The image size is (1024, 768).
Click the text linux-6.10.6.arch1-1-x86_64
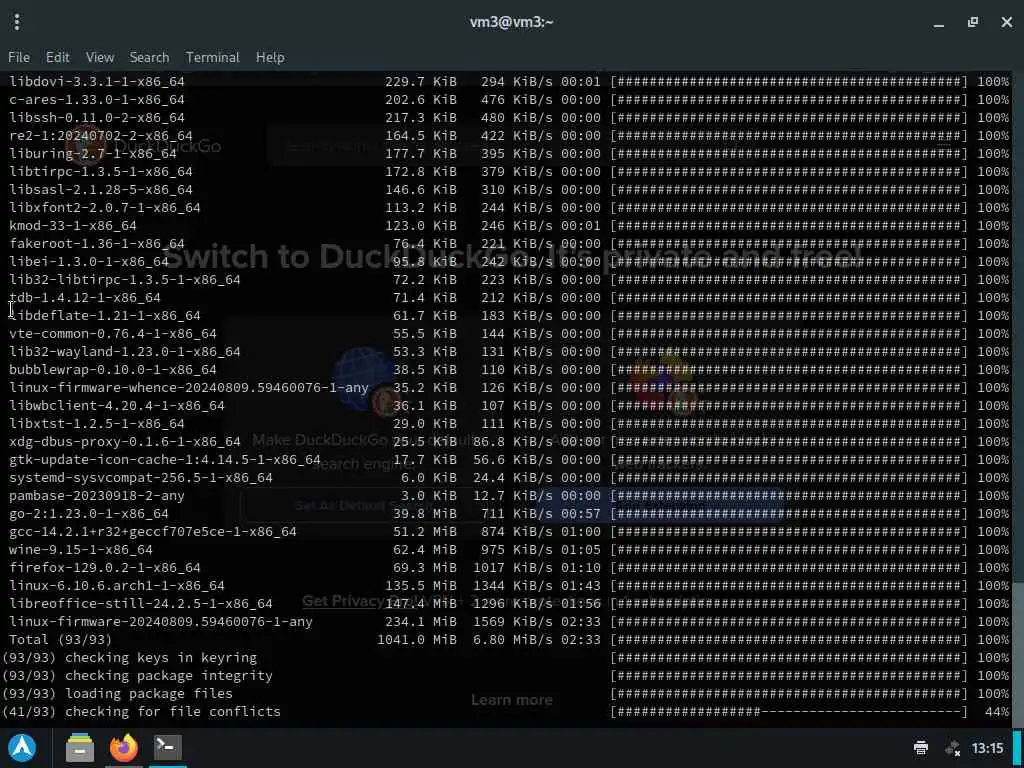point(117,586)
